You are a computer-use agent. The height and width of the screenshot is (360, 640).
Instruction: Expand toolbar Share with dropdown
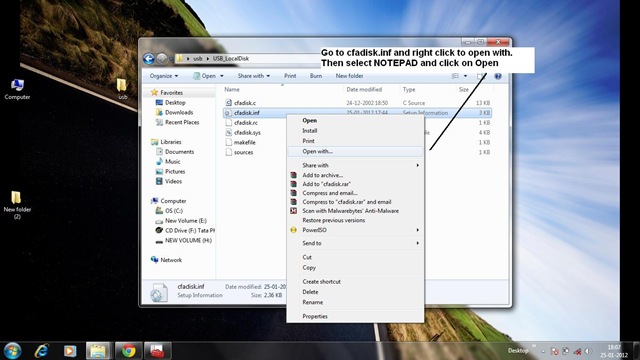tap(253, 76)
